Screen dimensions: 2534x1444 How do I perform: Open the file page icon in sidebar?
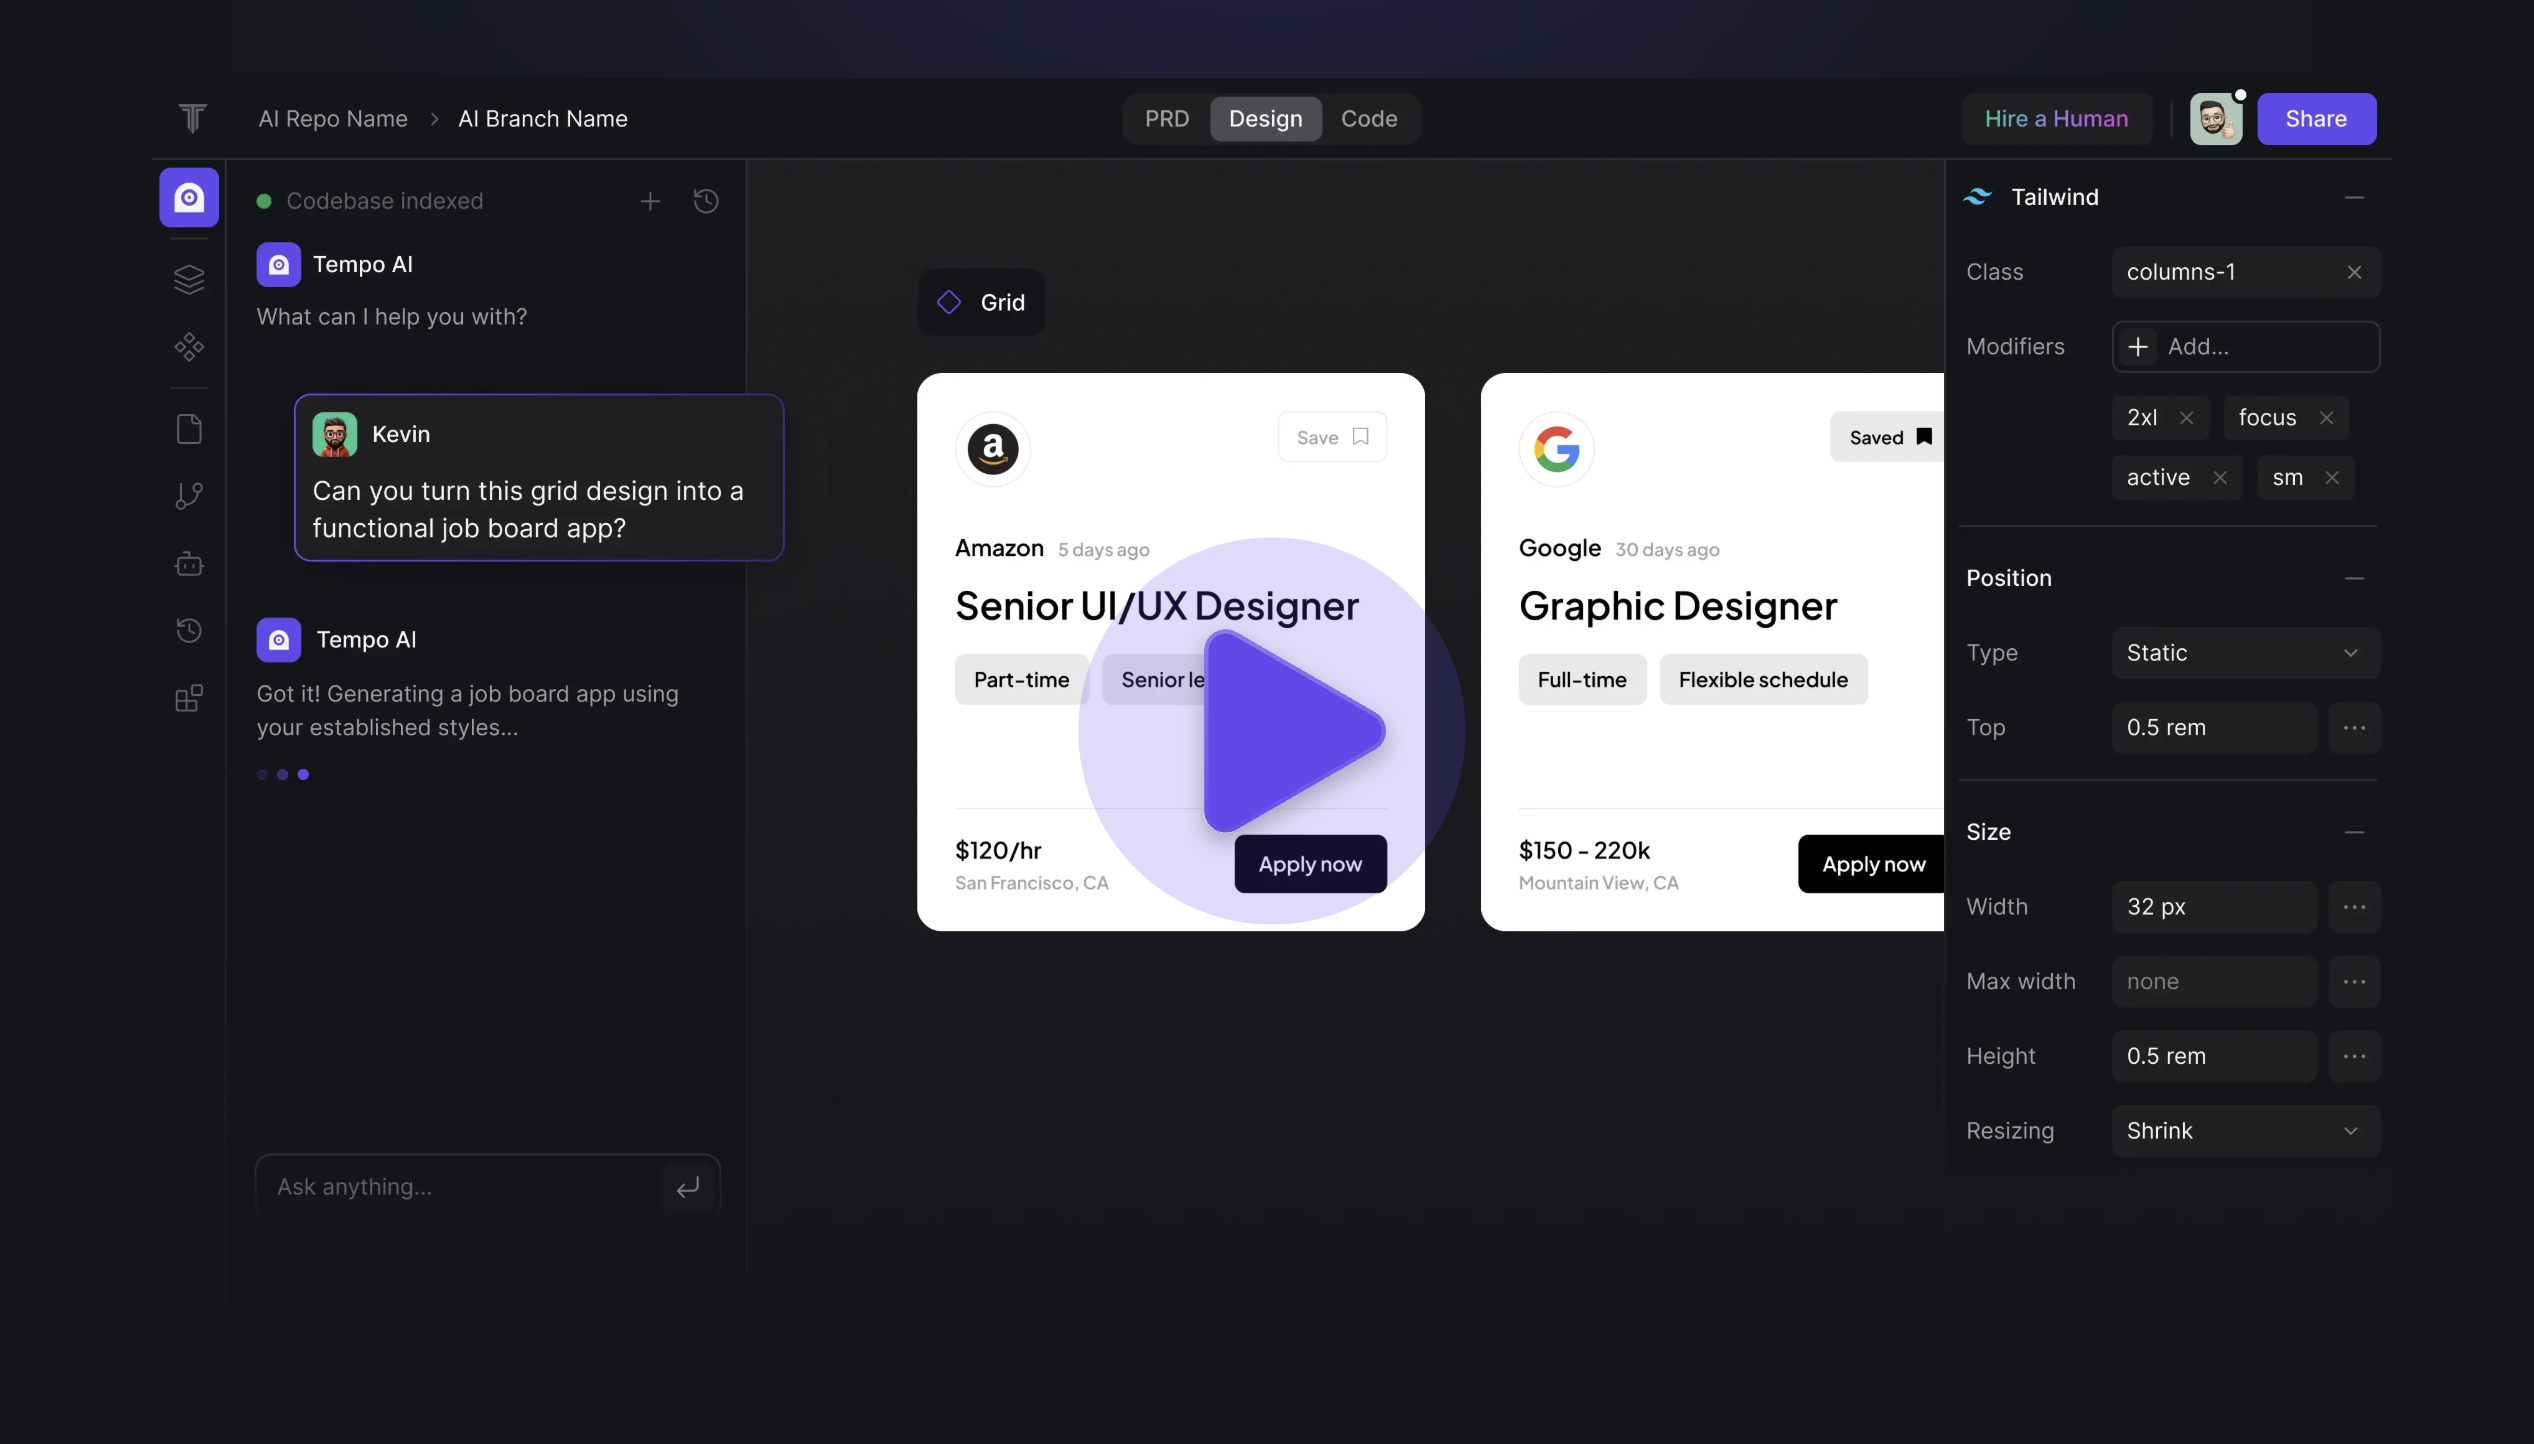point(189,429)
